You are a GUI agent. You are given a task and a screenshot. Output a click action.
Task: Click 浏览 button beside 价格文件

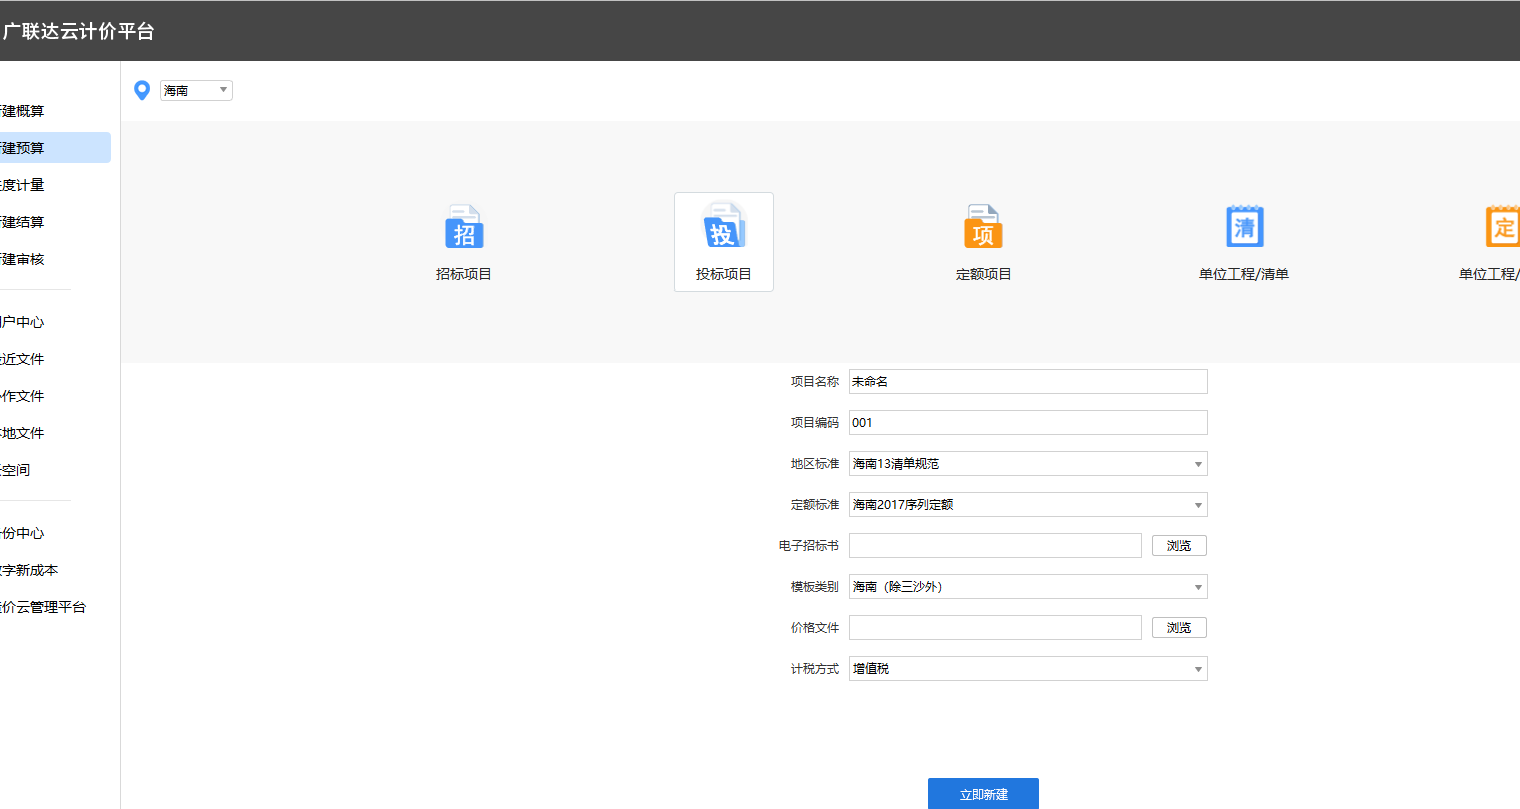coord(1180,628)
